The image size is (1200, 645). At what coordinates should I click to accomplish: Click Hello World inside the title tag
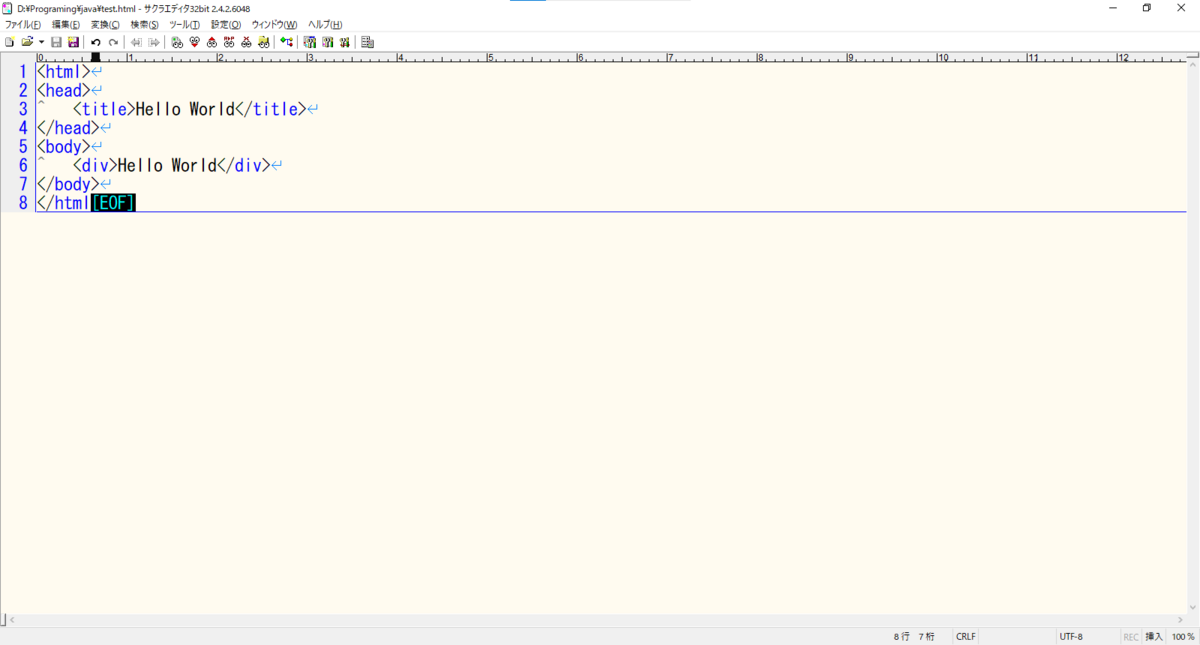click(185, 109)
